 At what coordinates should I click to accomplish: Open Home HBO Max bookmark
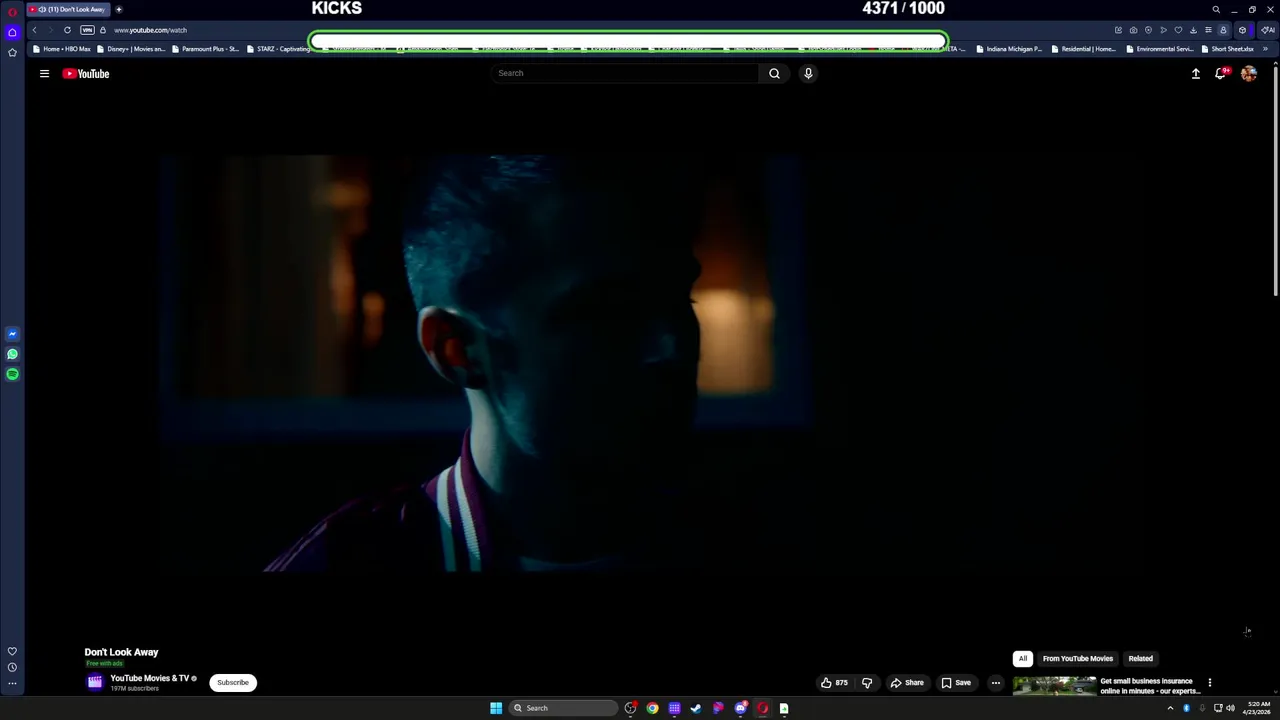(62, 49)
